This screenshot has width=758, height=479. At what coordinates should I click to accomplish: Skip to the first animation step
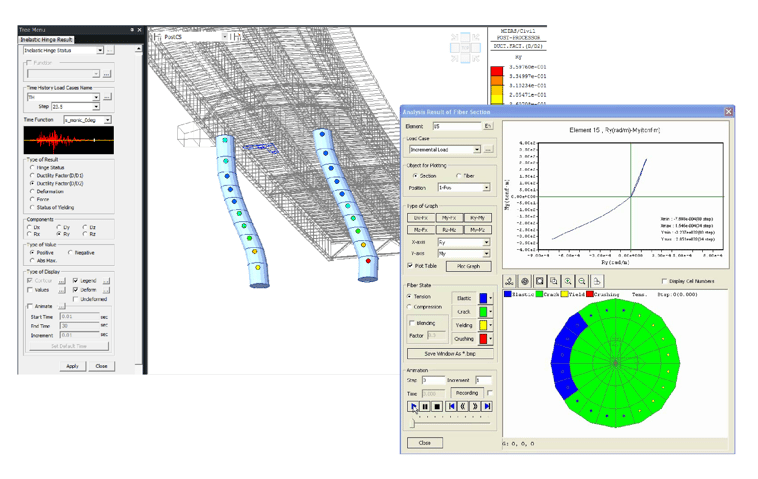click(x=452, y=406)
